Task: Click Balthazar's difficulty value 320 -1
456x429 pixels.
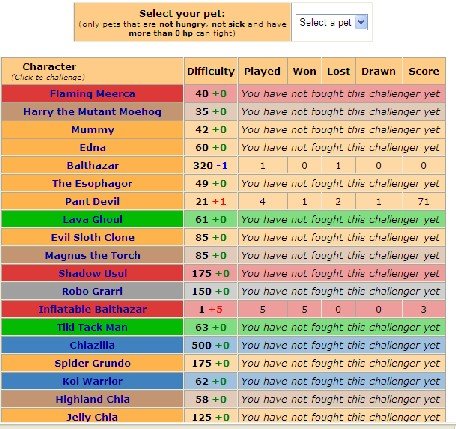Action: [211, 166]
